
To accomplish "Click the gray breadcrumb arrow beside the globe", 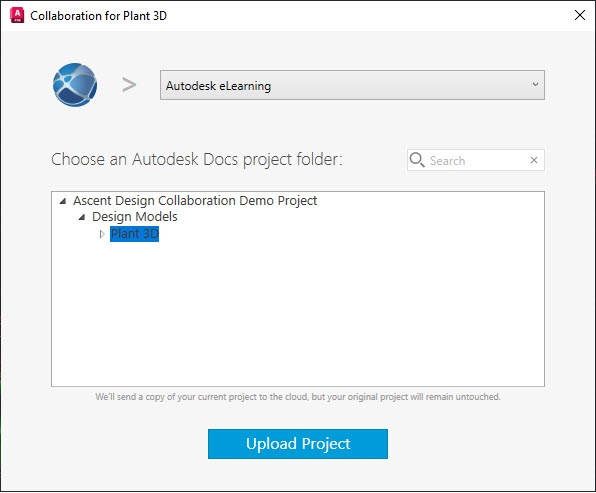I will [129, 85].
